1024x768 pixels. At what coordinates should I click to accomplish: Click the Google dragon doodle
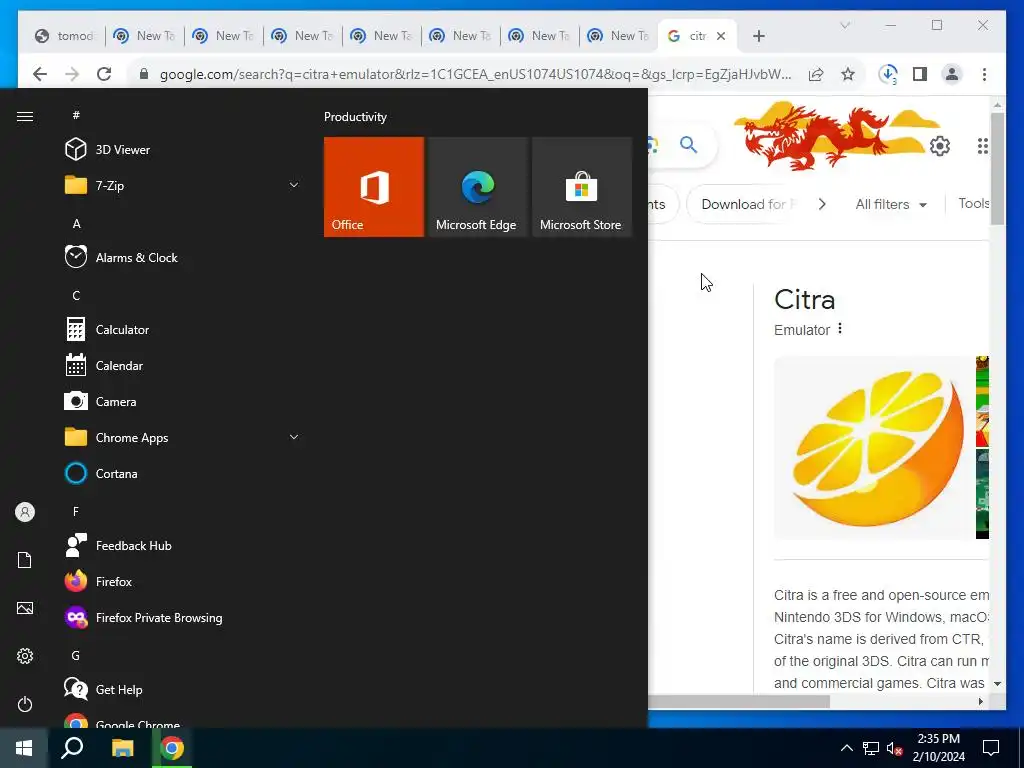pos(835,135)
